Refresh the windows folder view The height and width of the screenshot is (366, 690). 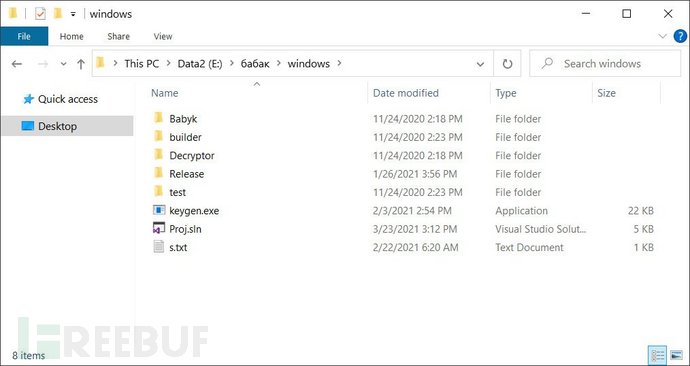[x=507, y=64]
